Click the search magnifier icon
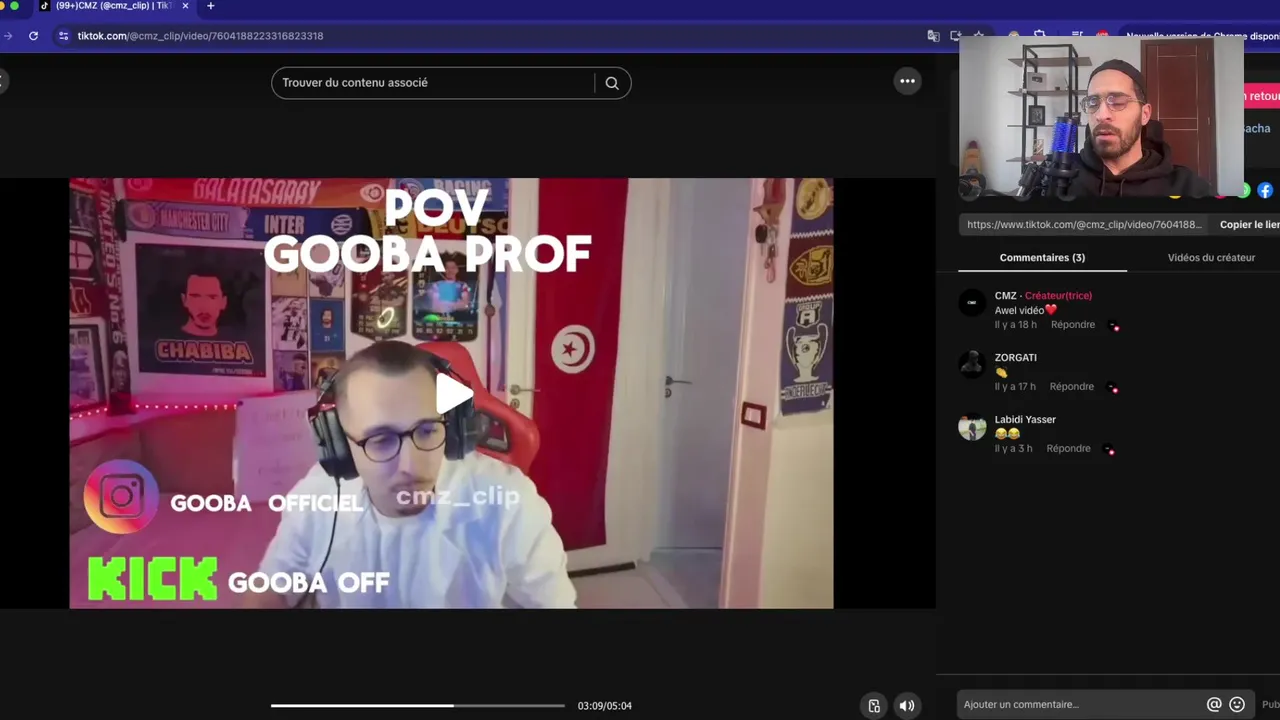The width and height of the screenshot is (1280, 720). click(x=612, y=83)
